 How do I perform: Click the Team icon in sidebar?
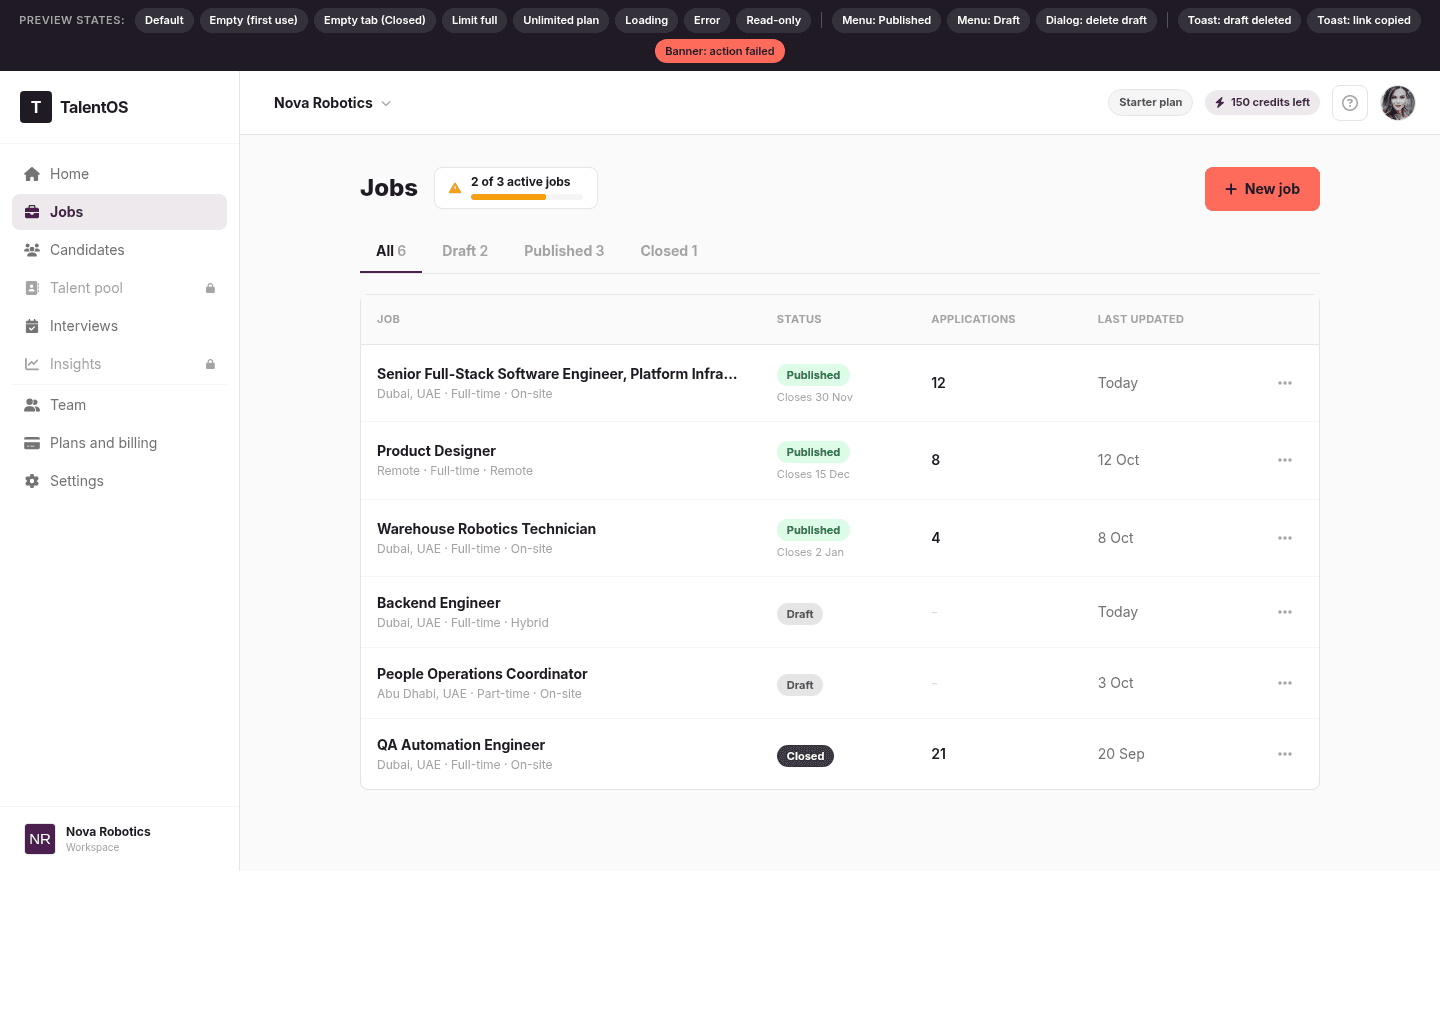pos(32,405)
